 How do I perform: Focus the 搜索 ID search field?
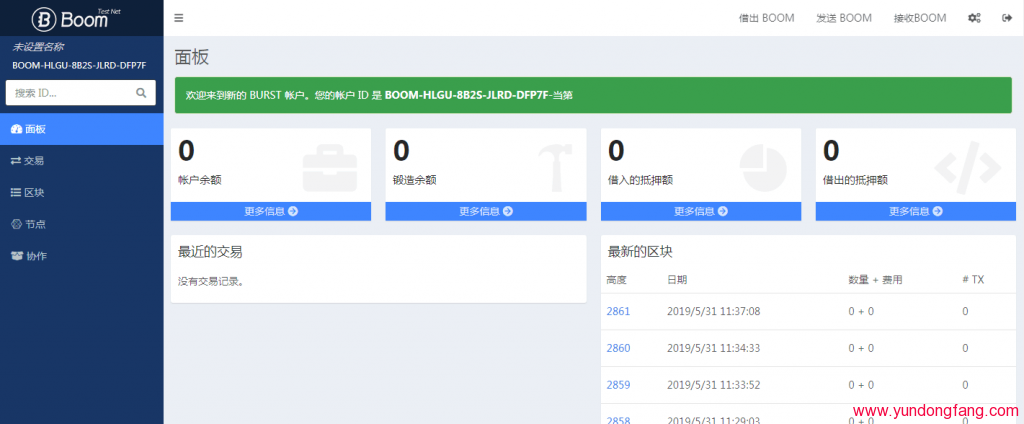(70, 93)
